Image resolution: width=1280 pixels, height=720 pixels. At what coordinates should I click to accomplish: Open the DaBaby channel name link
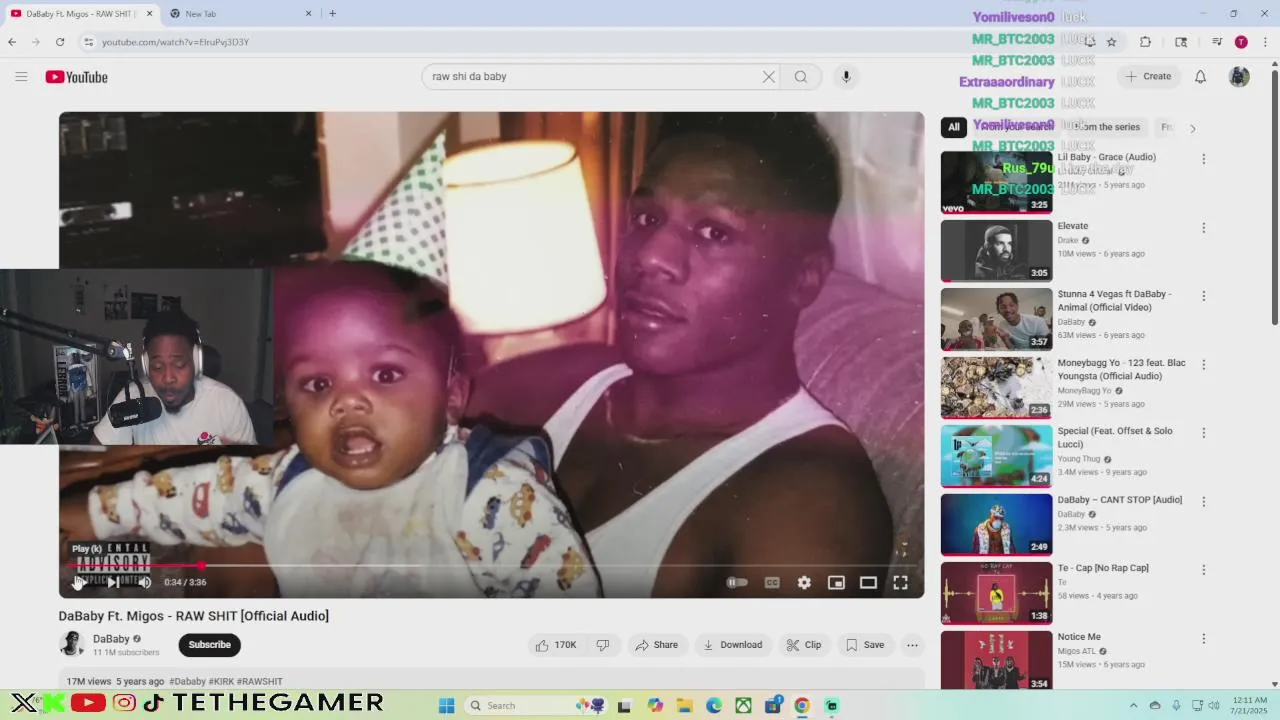coord(111,639)
